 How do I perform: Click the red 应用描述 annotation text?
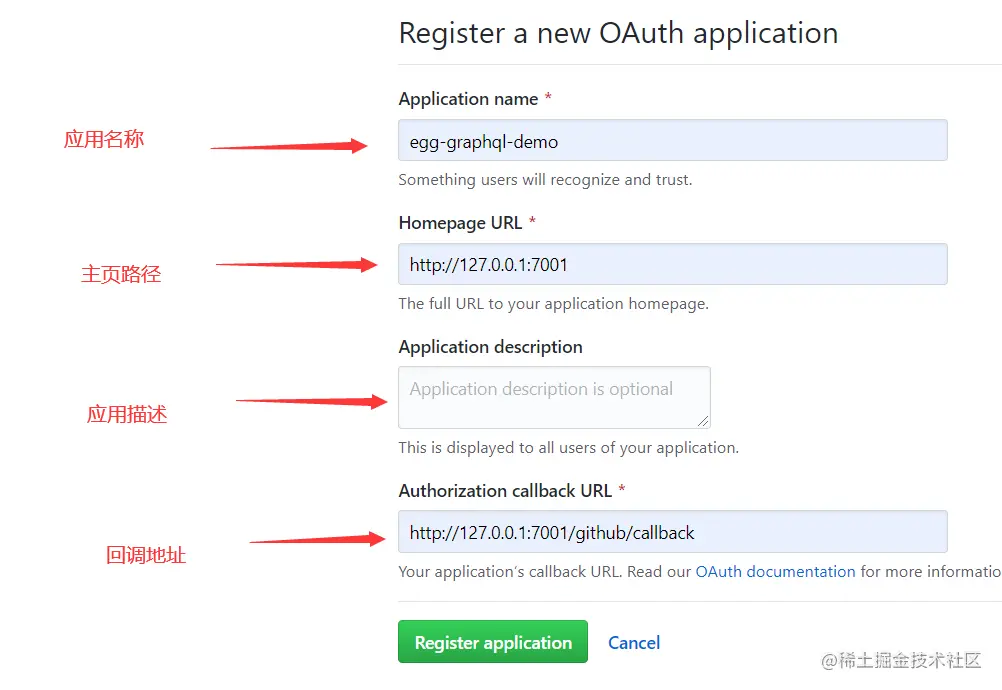click(x=127, y=414)
